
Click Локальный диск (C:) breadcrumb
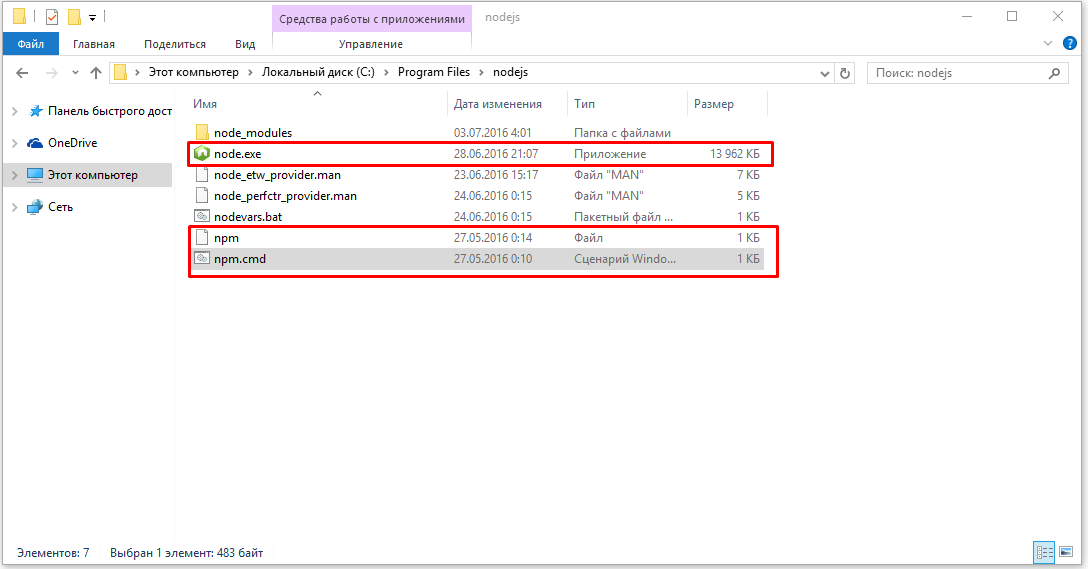point(318,72)
